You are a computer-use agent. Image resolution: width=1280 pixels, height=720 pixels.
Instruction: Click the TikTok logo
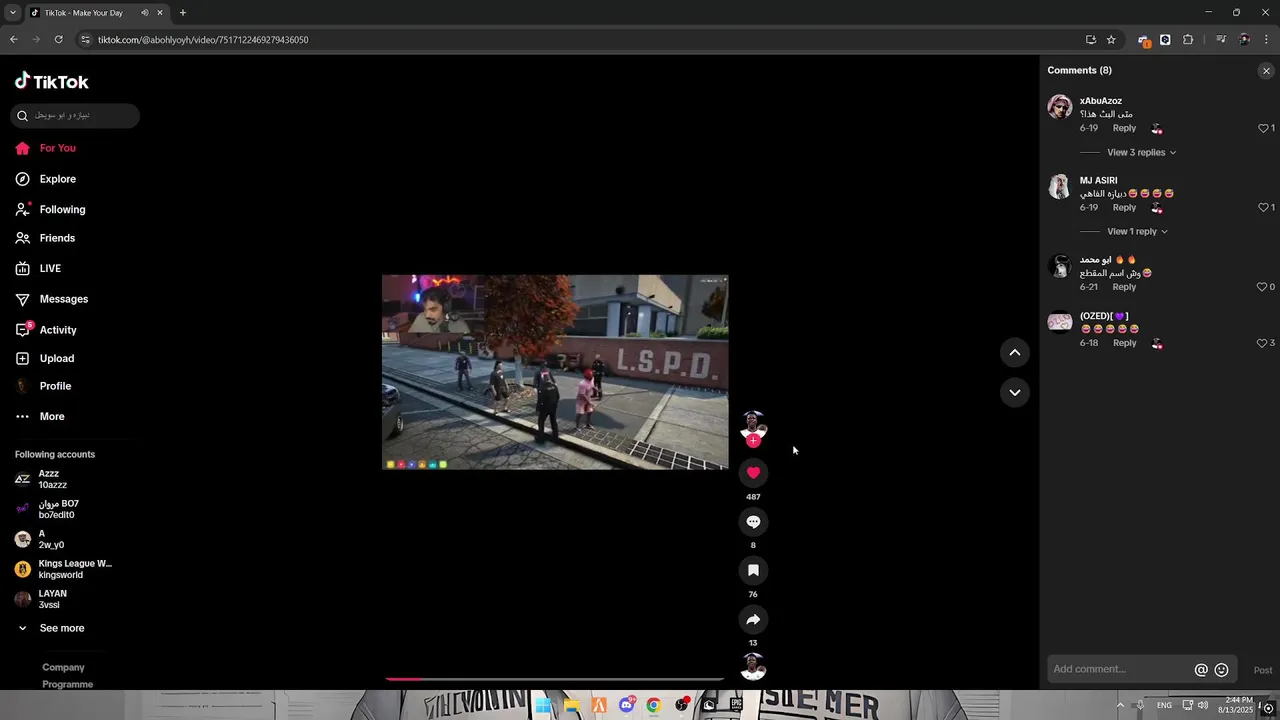(52, 82)
